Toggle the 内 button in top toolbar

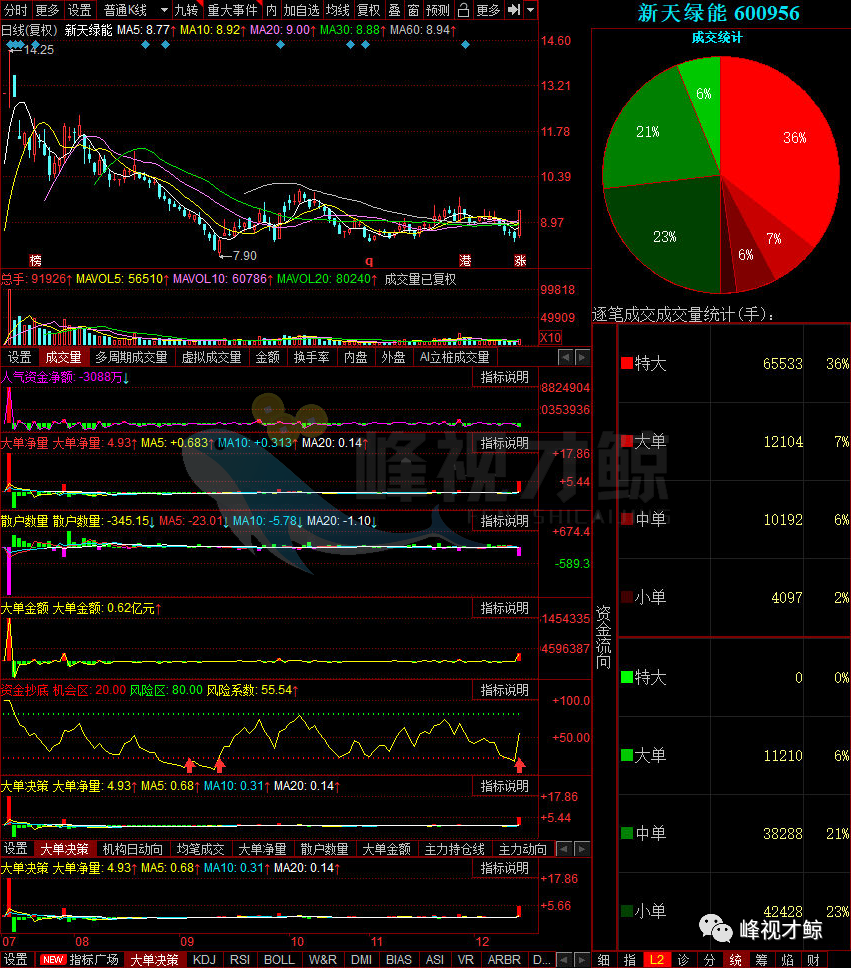pyautogui.click(x=272, y=10)
